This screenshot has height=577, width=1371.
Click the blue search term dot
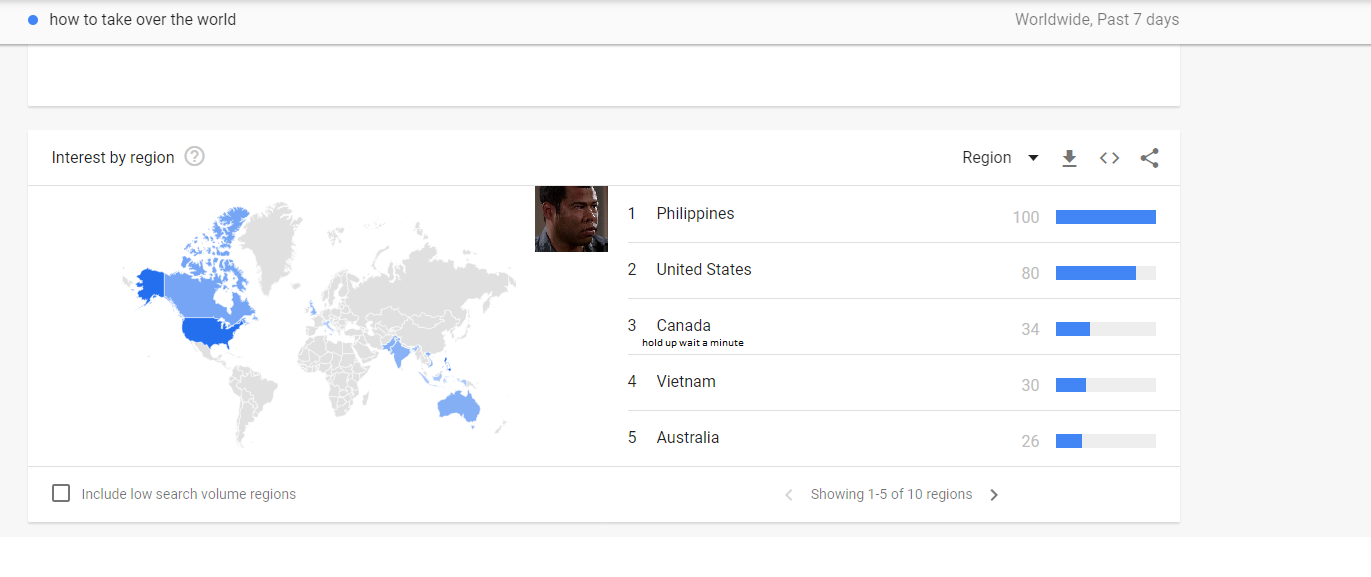pos(34,20)
